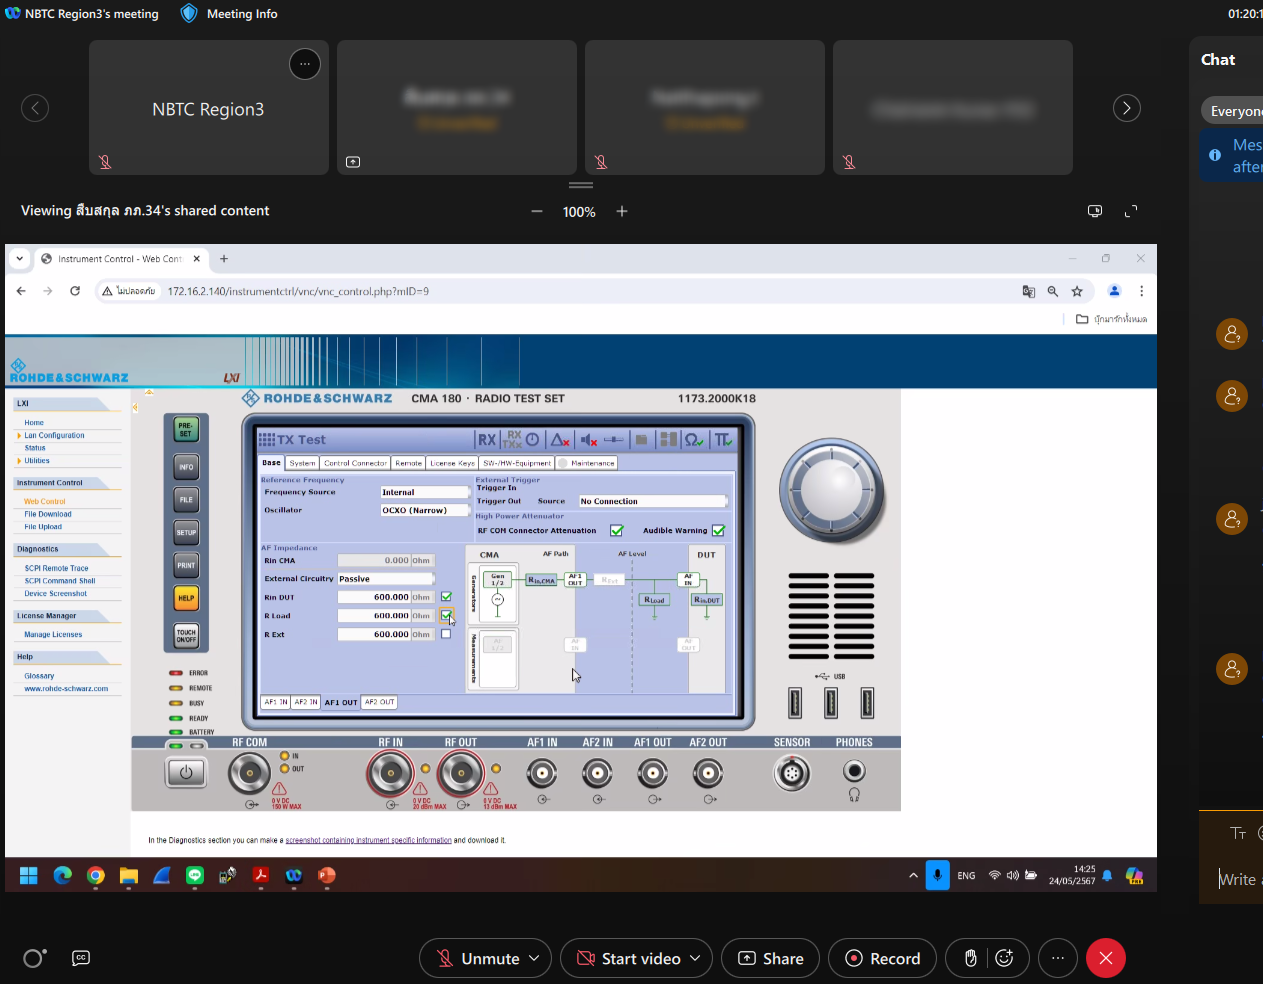Open Webex more options ellipsis button

1058,958
